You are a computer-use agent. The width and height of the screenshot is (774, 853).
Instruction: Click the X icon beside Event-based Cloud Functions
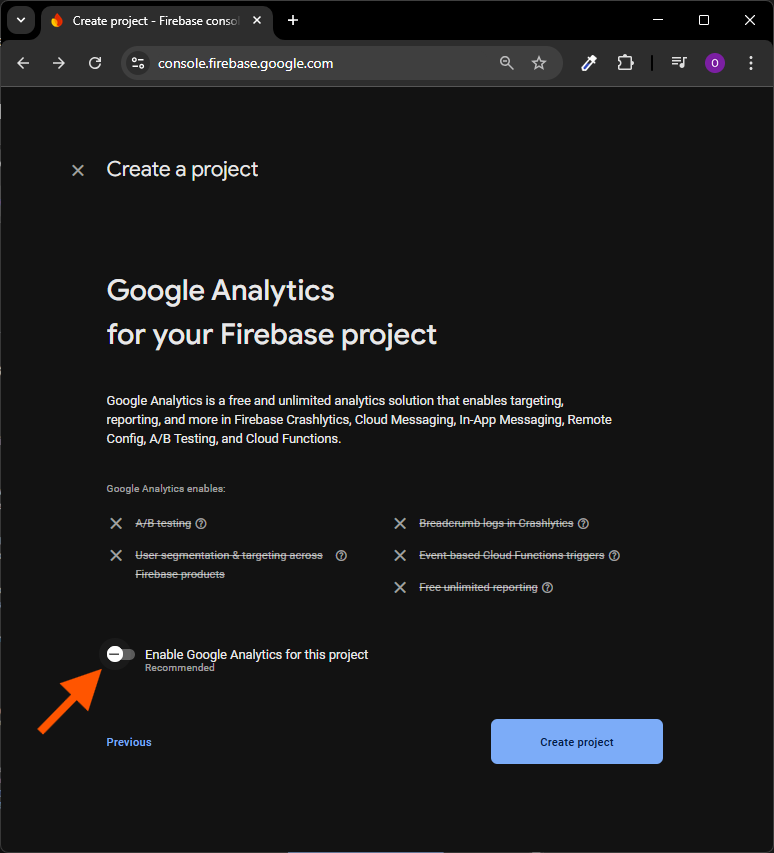click(x=400, y=555)
